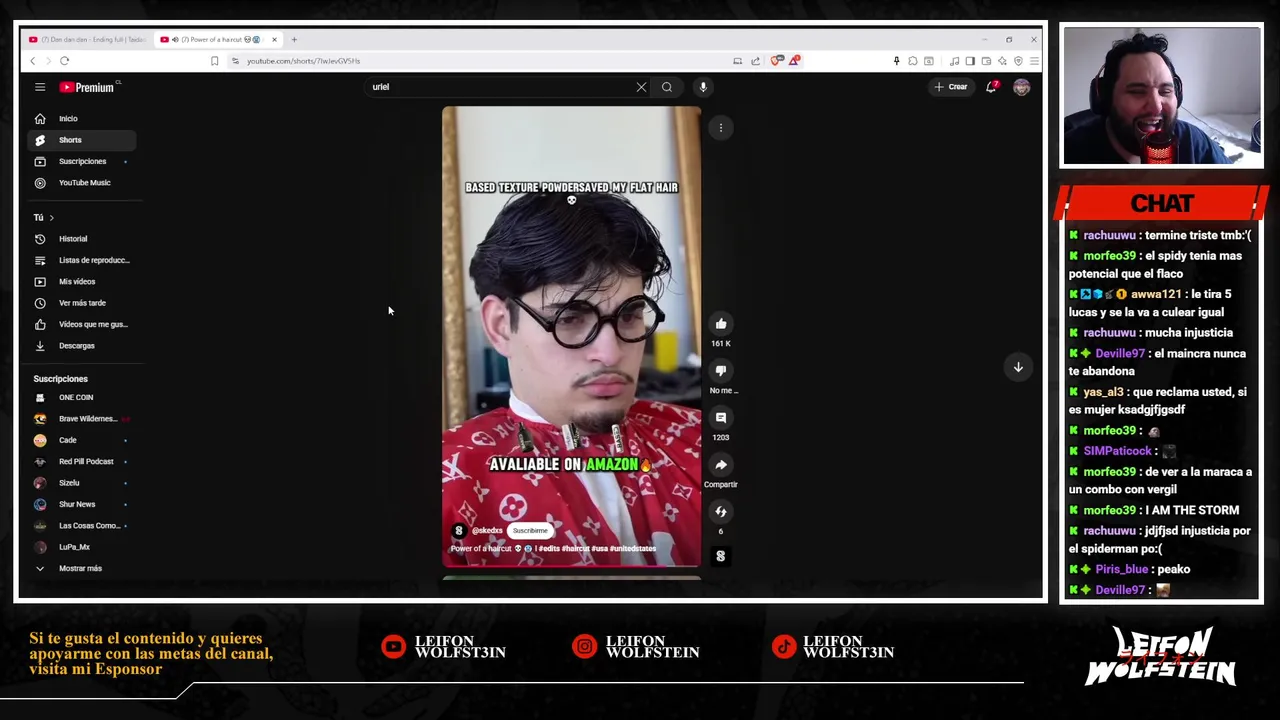Viewport: 1280px width, 720px height.
Task: Open YouTube Music from the sidebar
Action: coord(82,183)
